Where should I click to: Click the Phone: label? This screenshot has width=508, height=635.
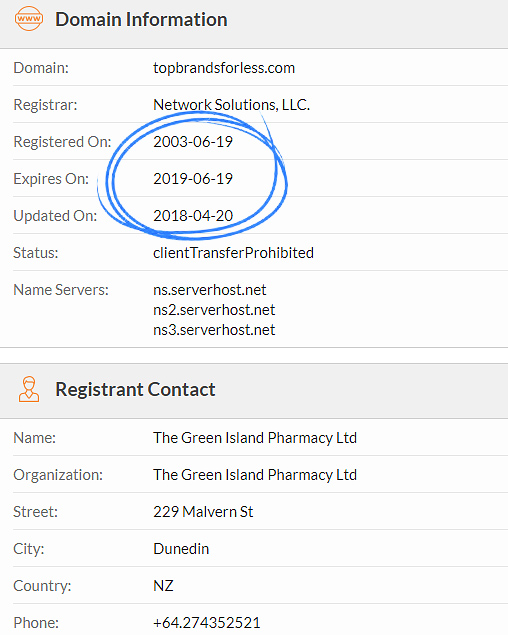(x=36, y=622)
